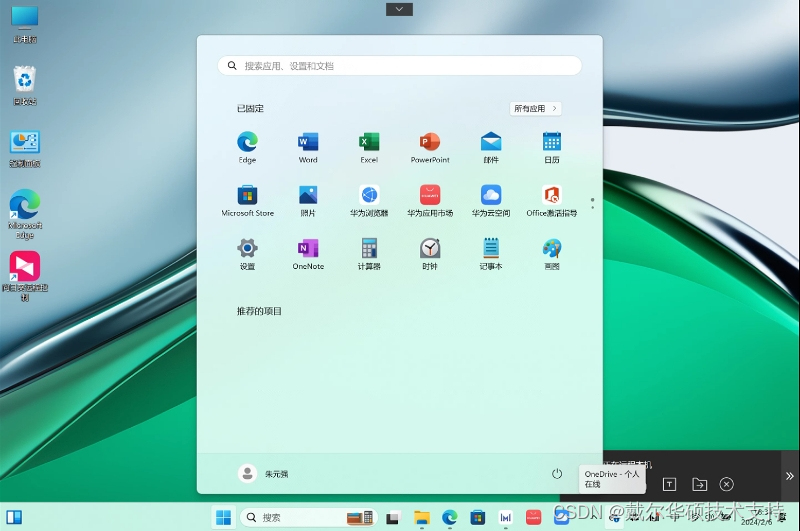
Task: Open 设置 settings app
Action: 247,254
